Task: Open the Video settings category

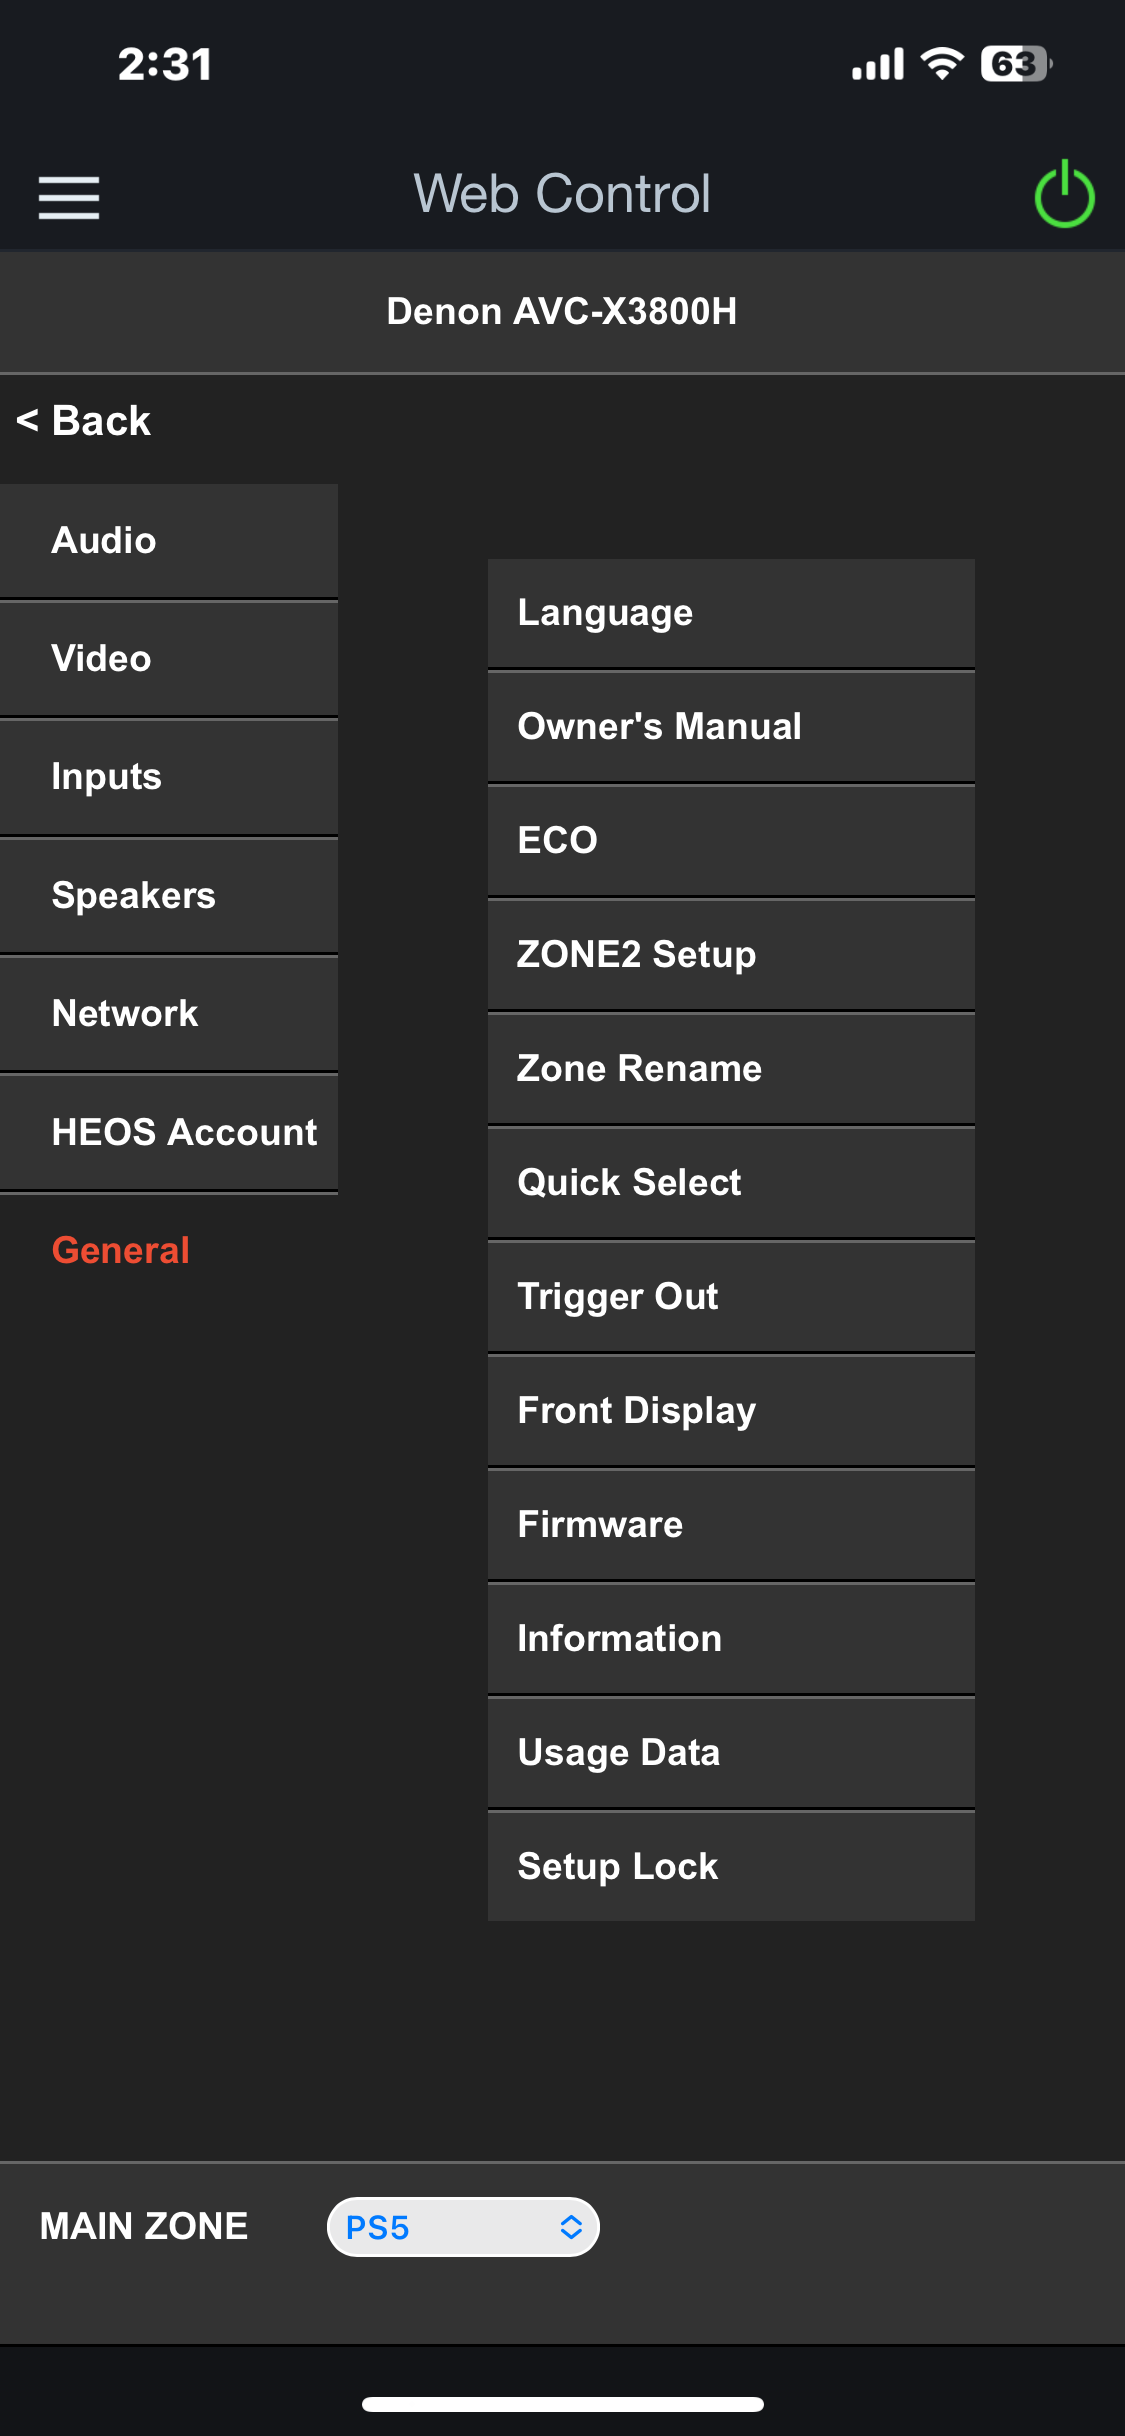Action: click(x=168, y=659)
